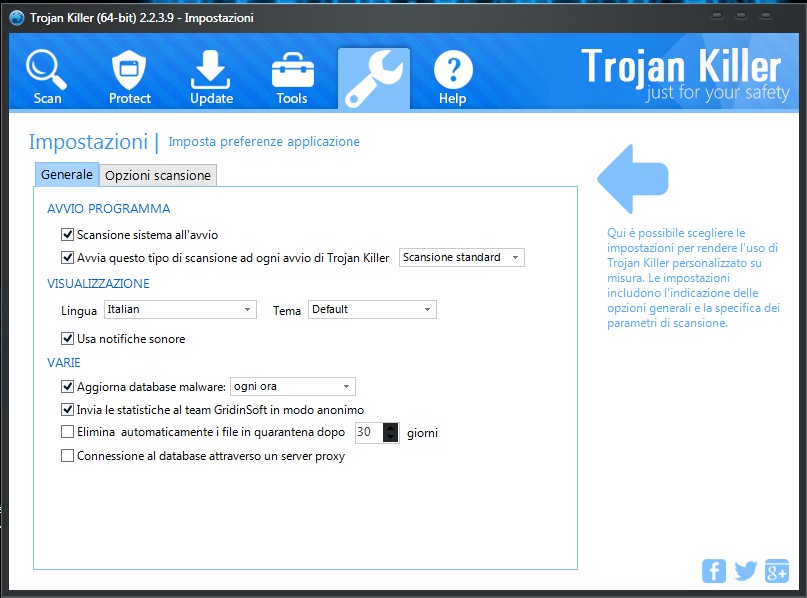Viewport: 807px width, 598px height.
Task: Increase quarantine days with up arrow
Action: coord(391,428)
